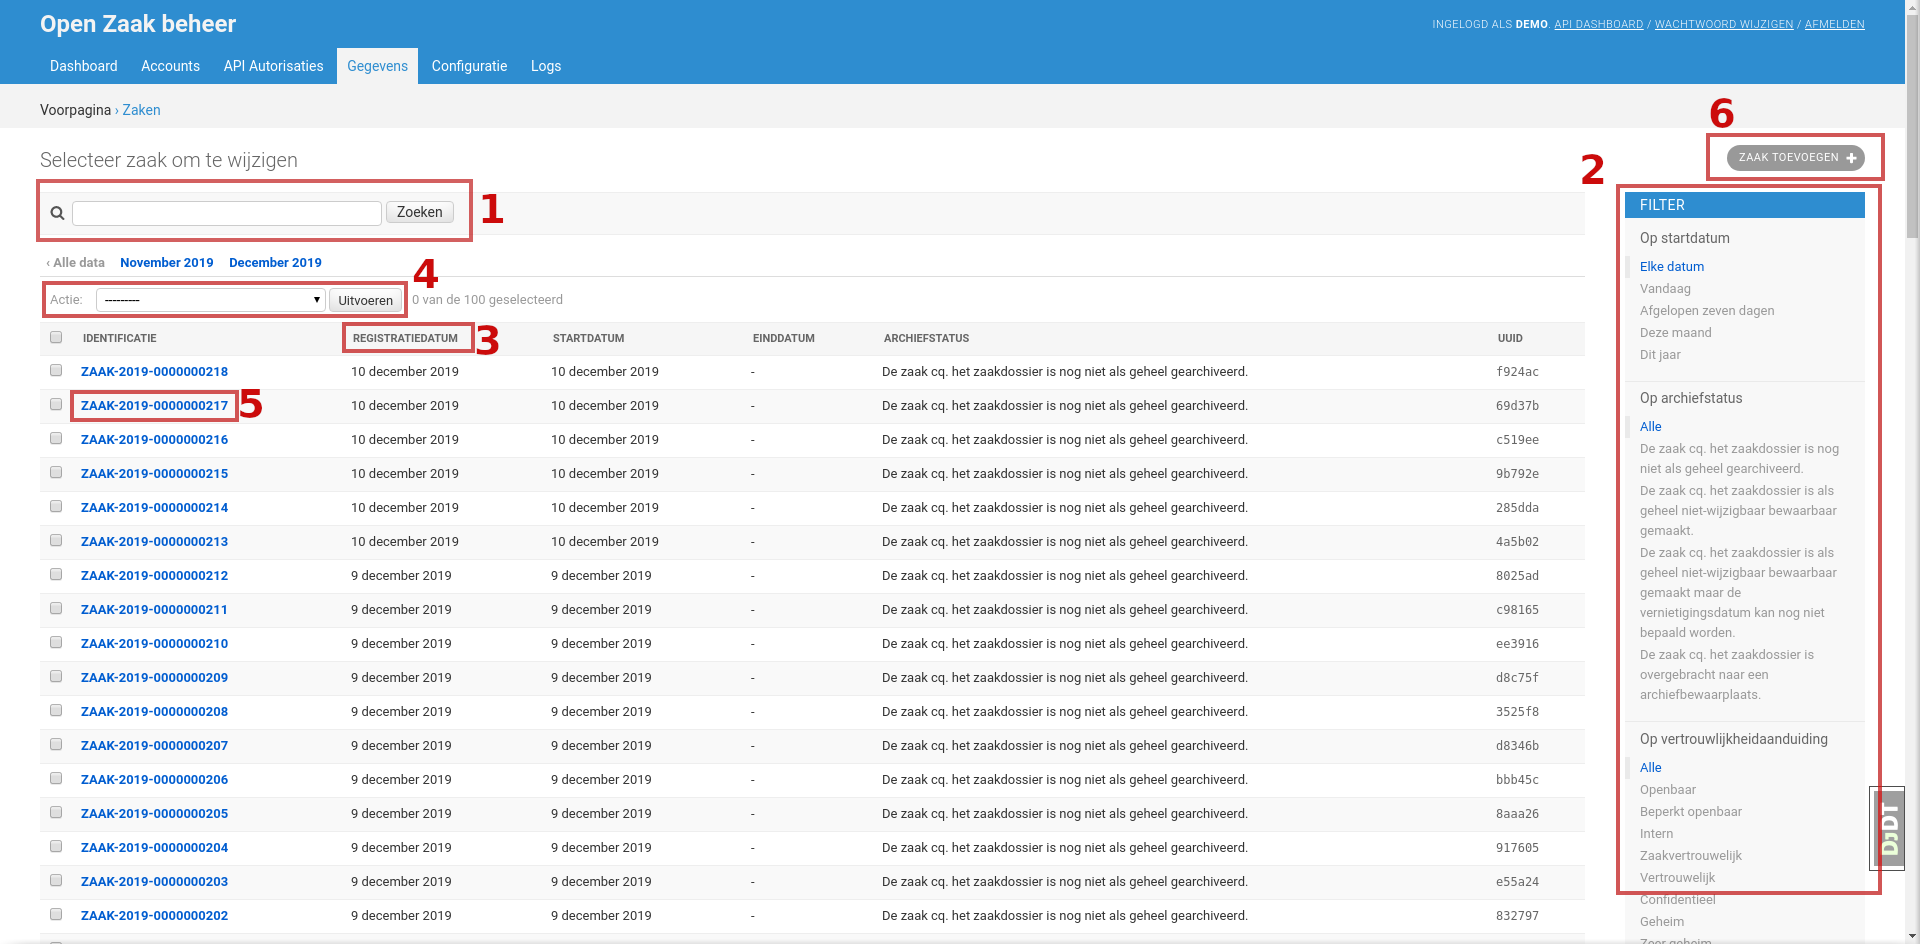Screen dimensions: 1920x944
Task: Tick the checkbox for ZAAK-2019-0000000212
Action: point(56,574)
